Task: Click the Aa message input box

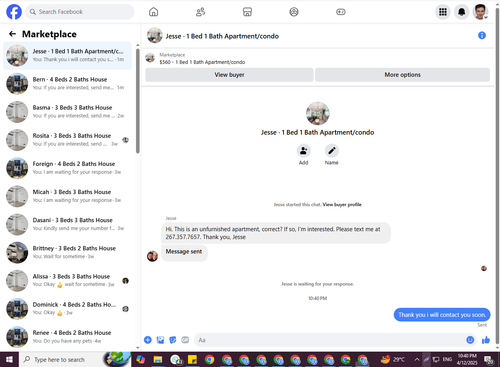Action: [x=330, y=340]
